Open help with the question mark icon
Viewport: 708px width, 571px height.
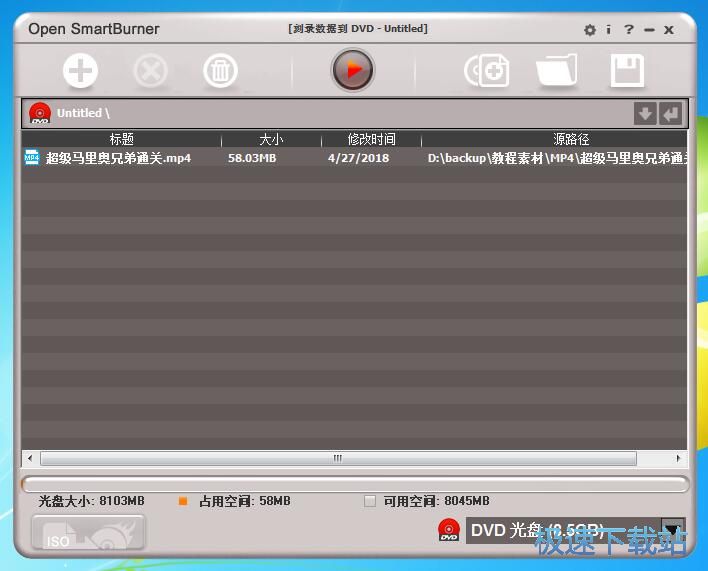[629, 30]
